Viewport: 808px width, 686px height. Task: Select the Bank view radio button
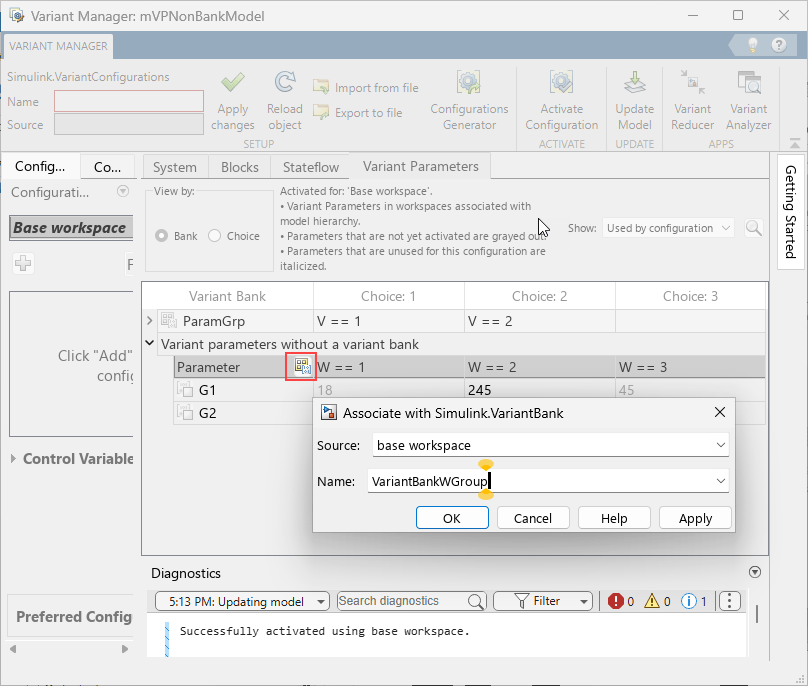[161, 236]
